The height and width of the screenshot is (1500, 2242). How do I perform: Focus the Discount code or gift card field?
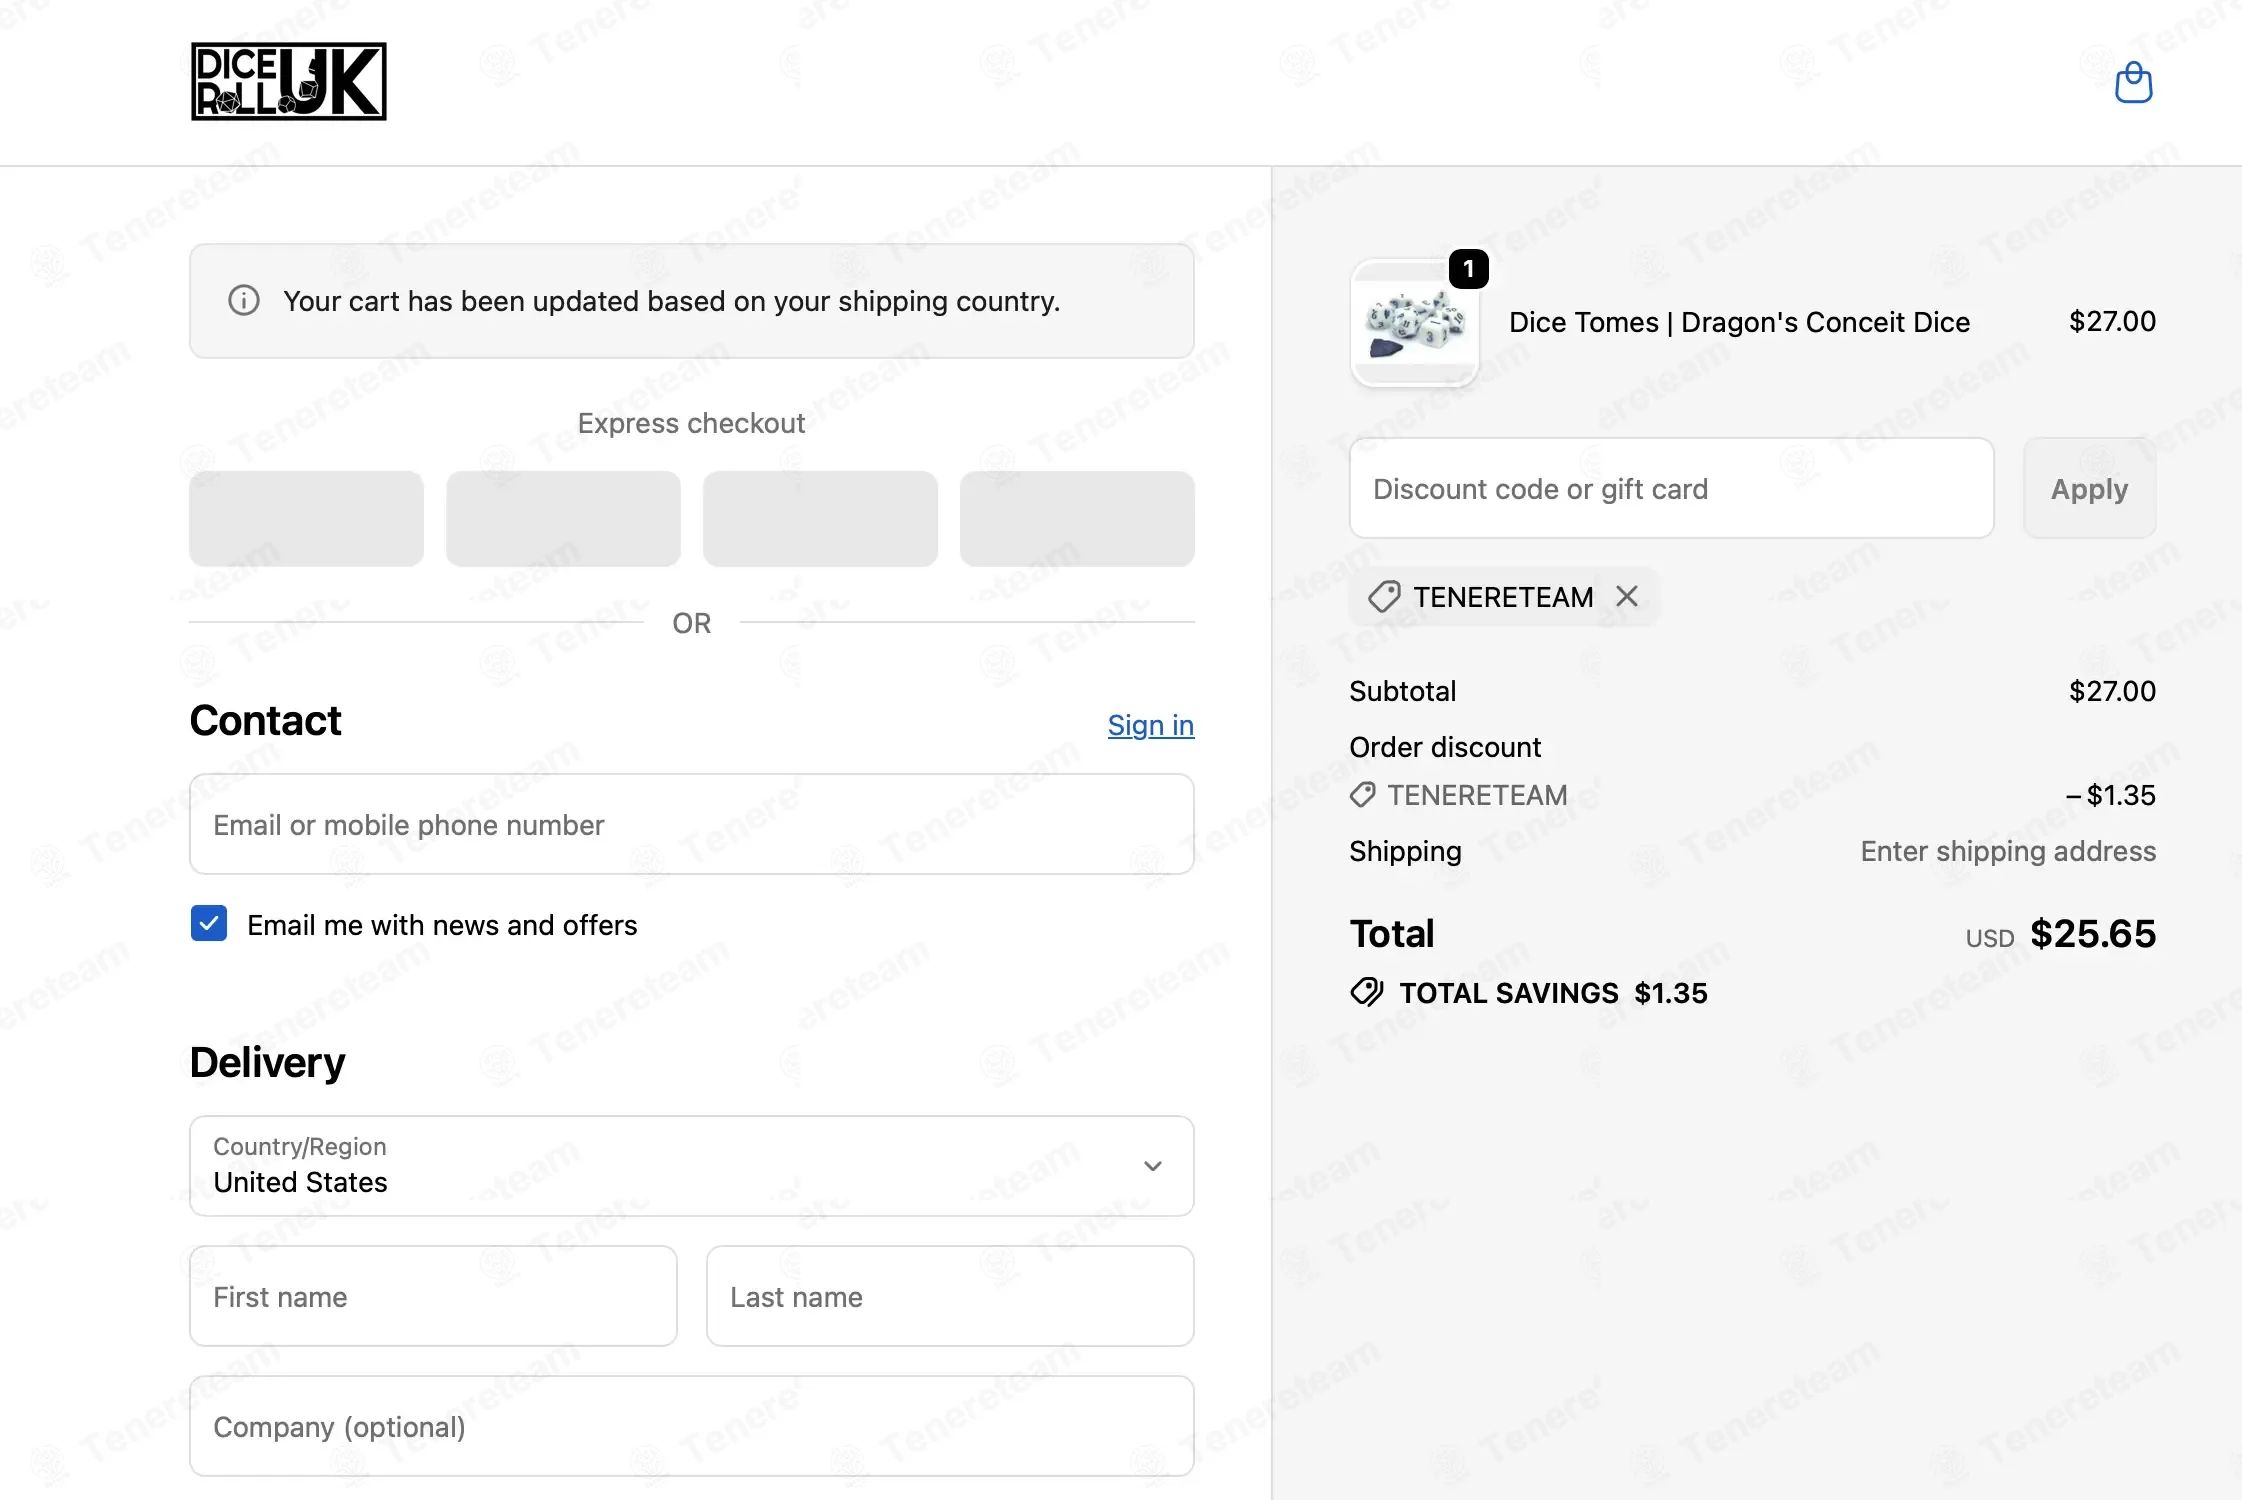pos(1672,488)
